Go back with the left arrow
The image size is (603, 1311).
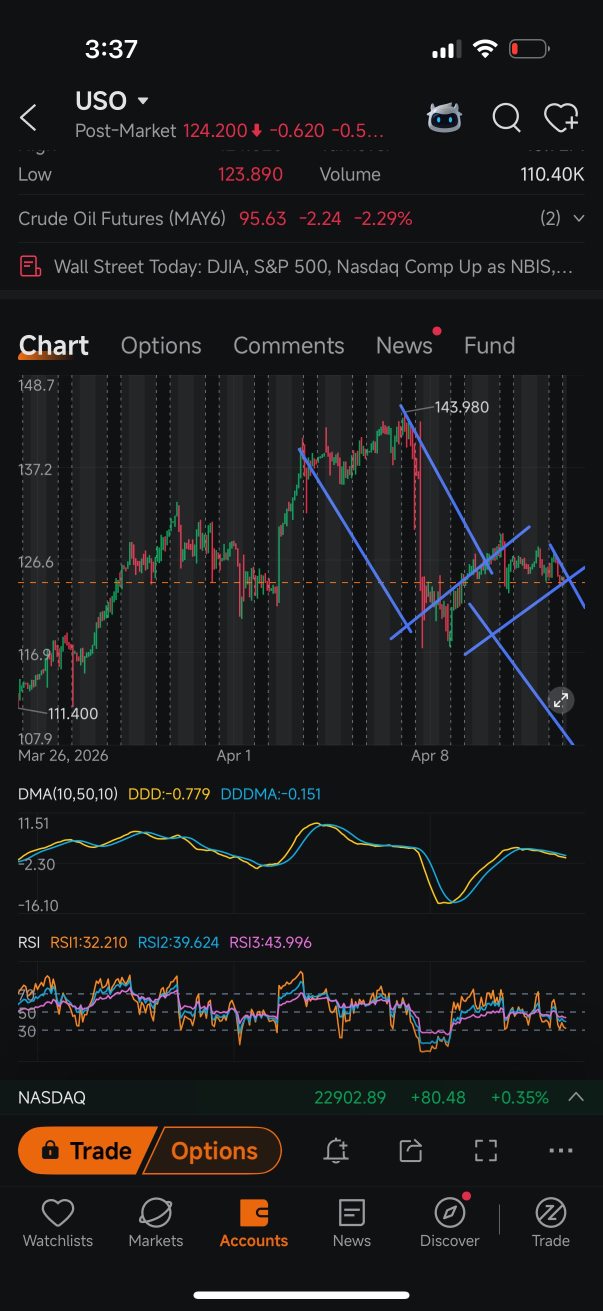28,118
